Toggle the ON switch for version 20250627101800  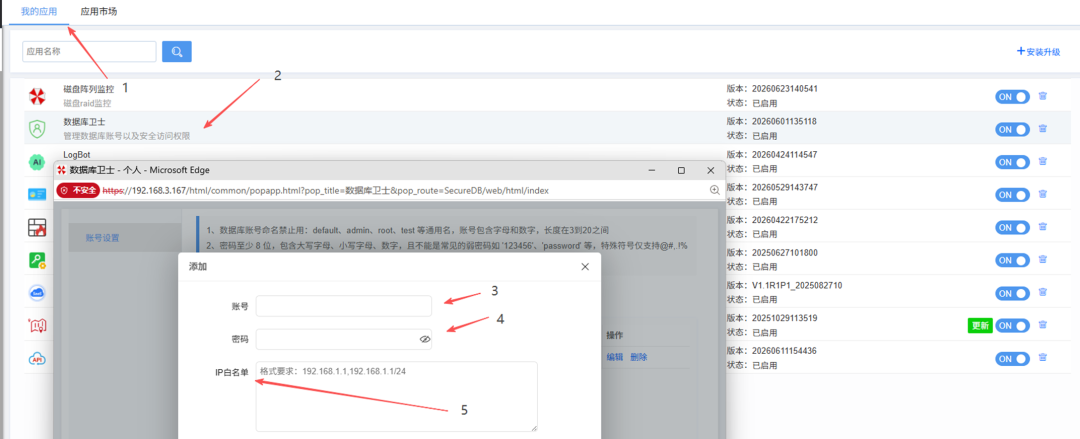pos(1012,261)
